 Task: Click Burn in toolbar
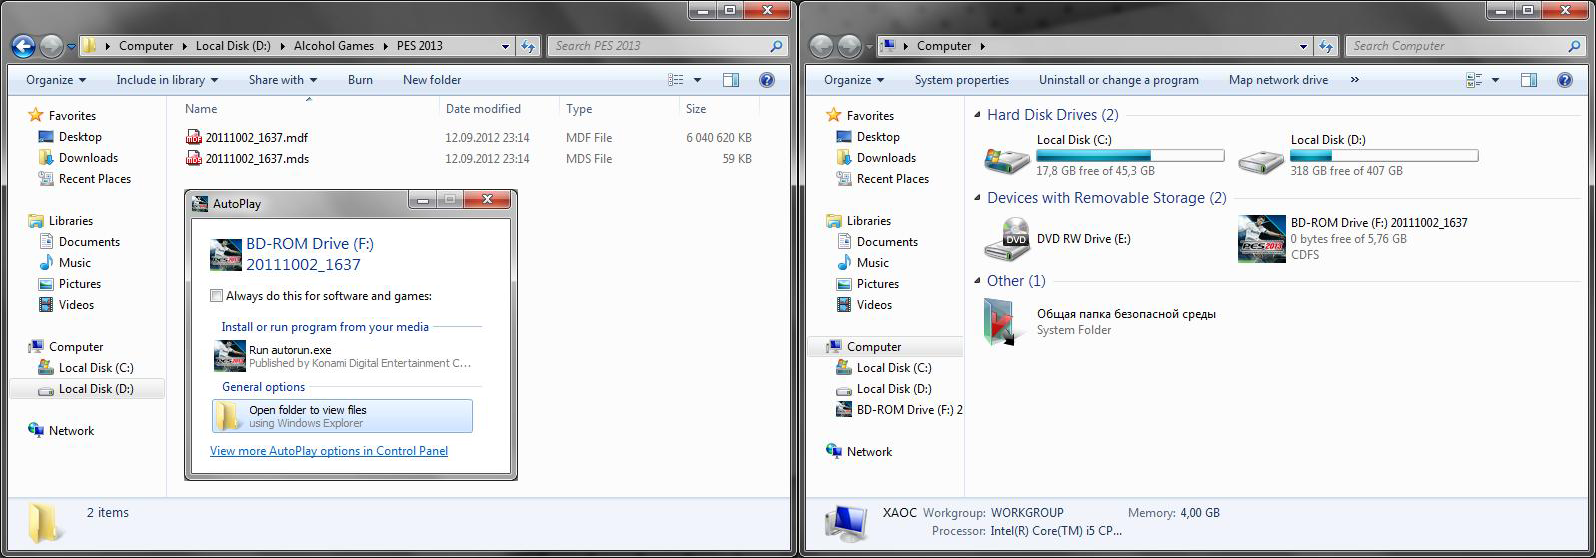pos(360,80)
